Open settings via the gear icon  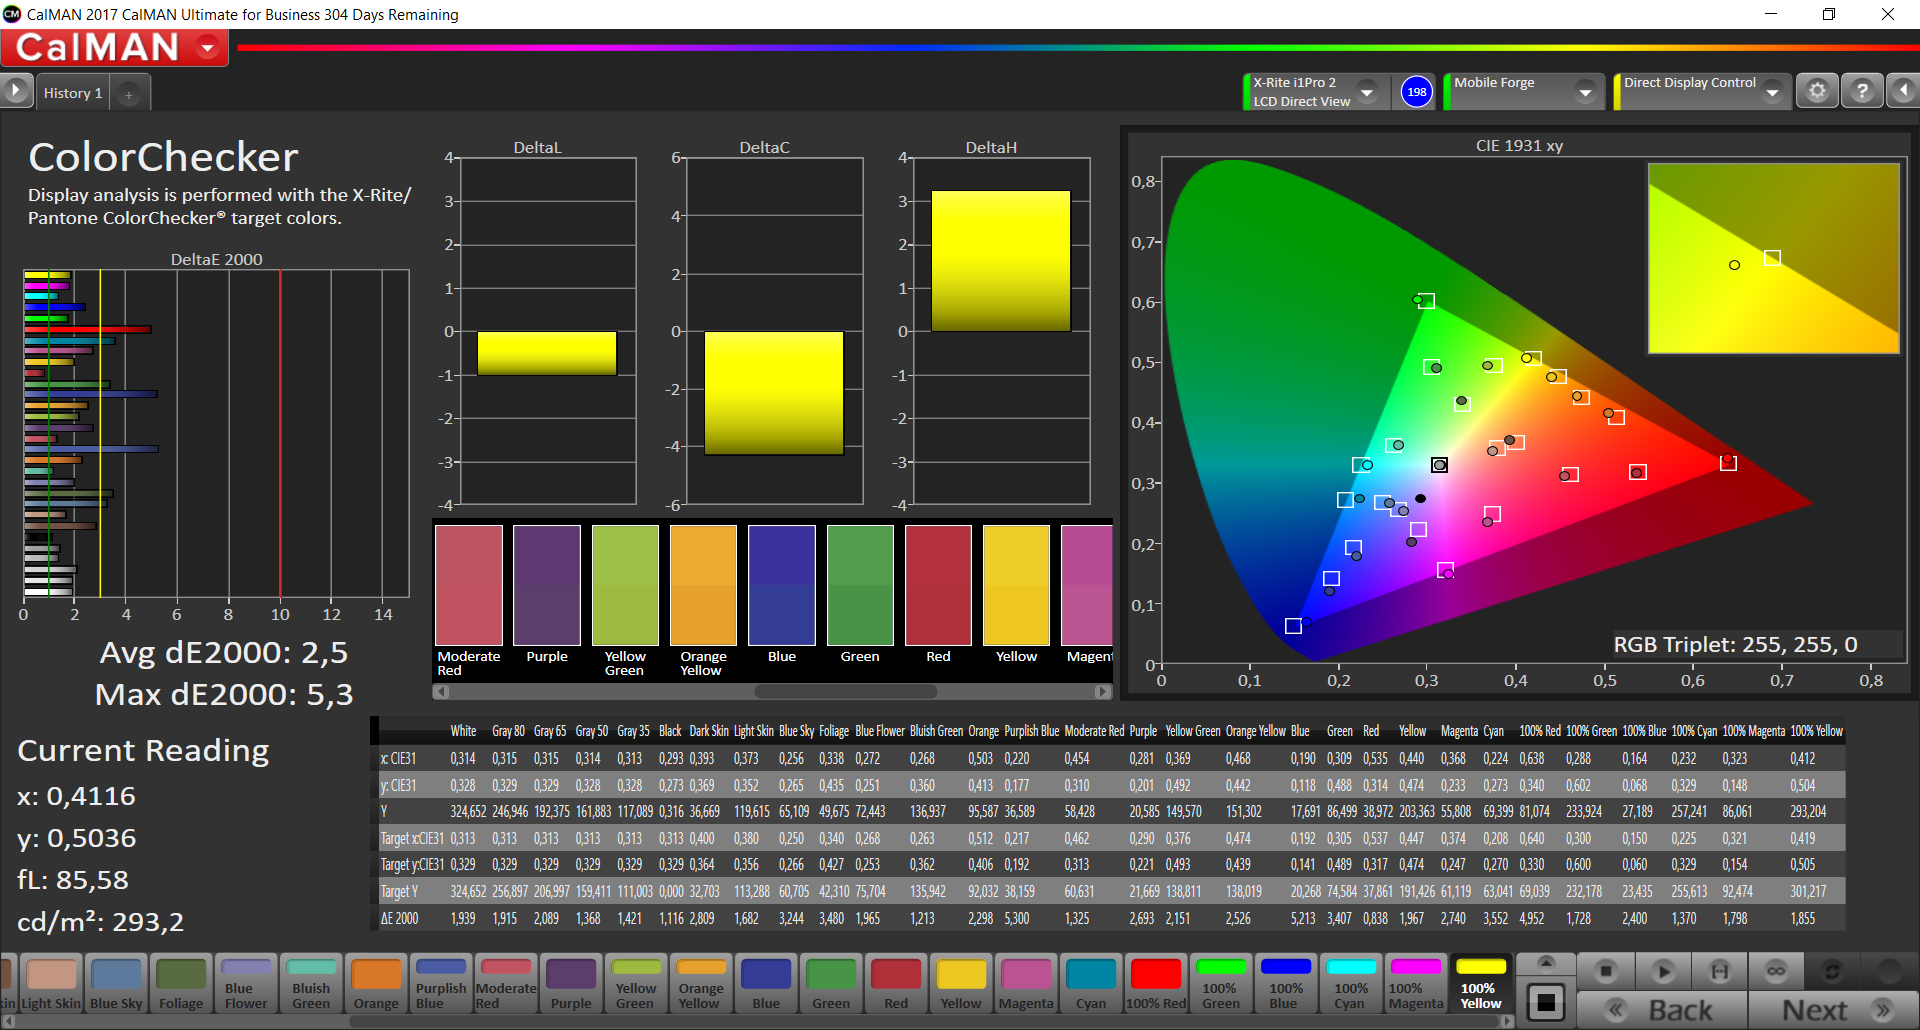(1817, 91)
